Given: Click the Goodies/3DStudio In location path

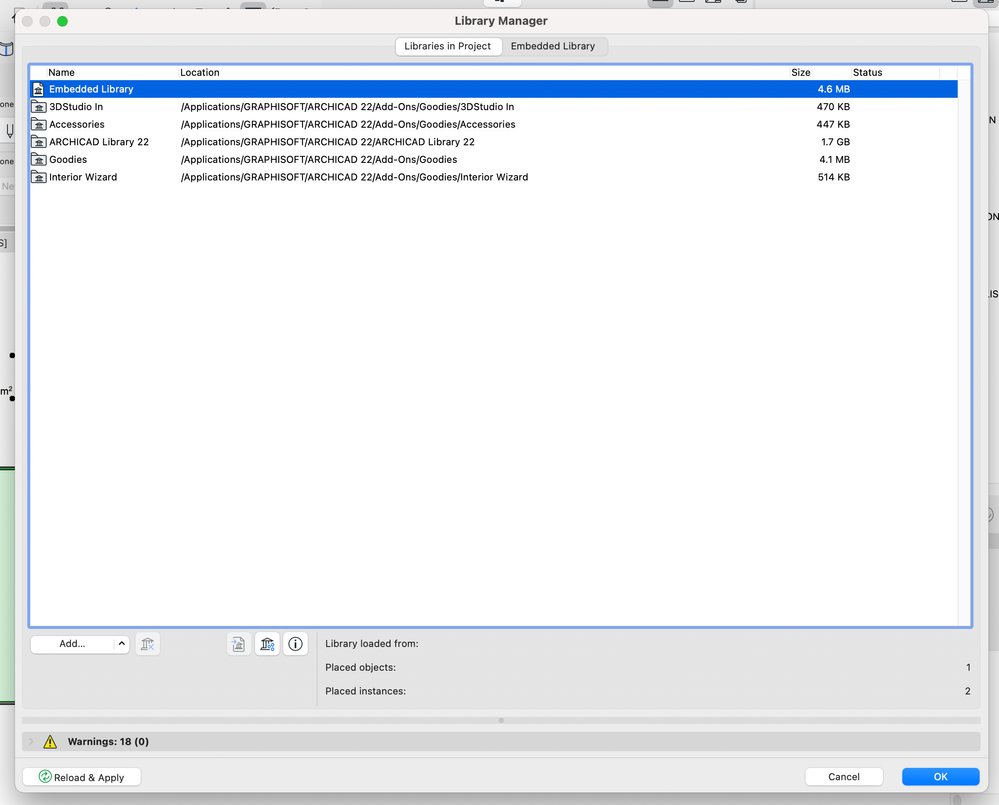Looking at the screenshot, I should pyautogui.click(x=347, y=107).
